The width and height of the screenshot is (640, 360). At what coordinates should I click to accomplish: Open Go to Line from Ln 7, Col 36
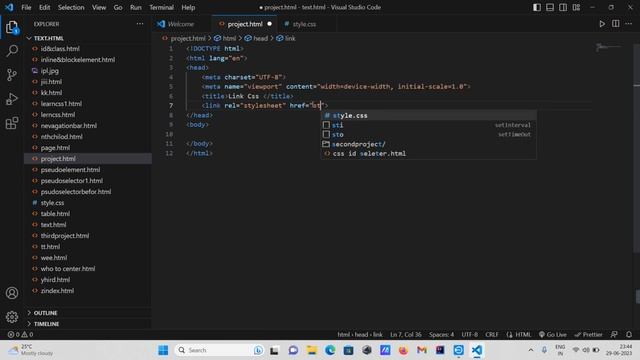click(406, 334)
